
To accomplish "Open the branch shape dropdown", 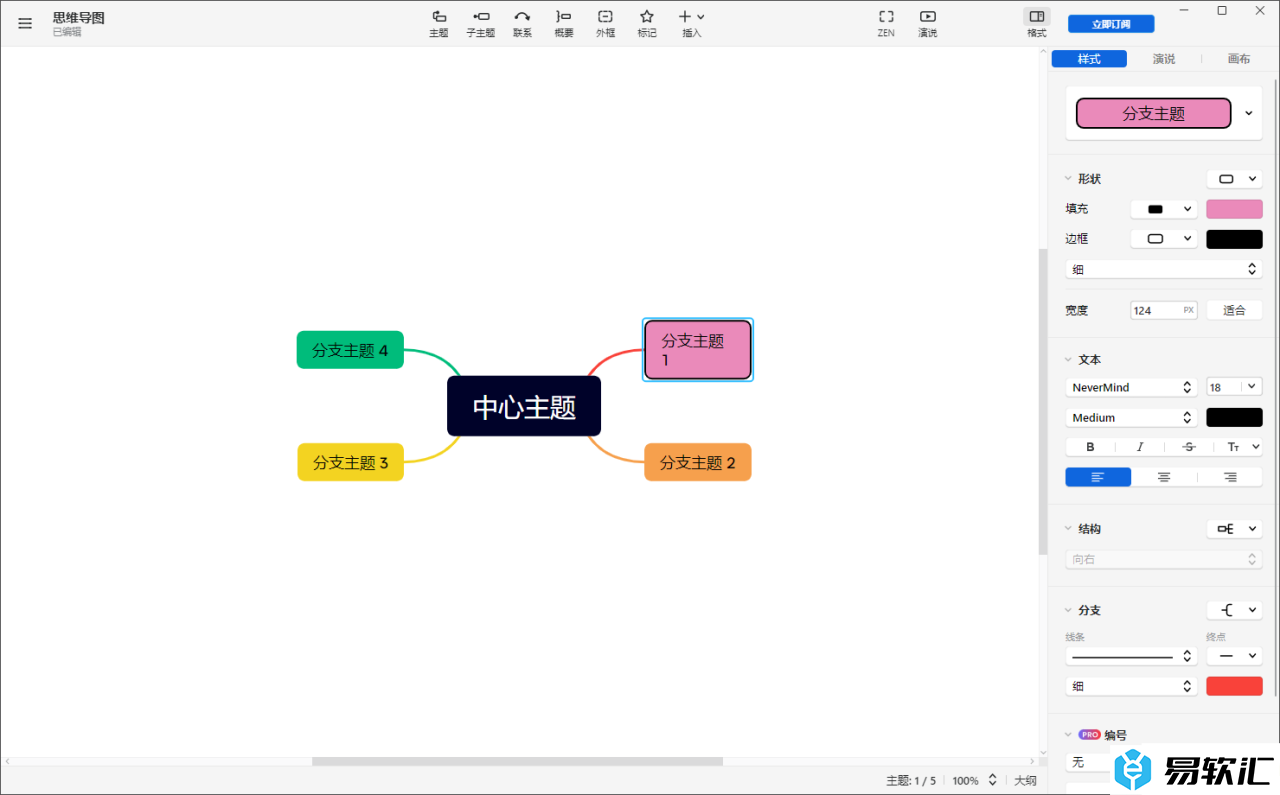I will tap(1235, 610).
